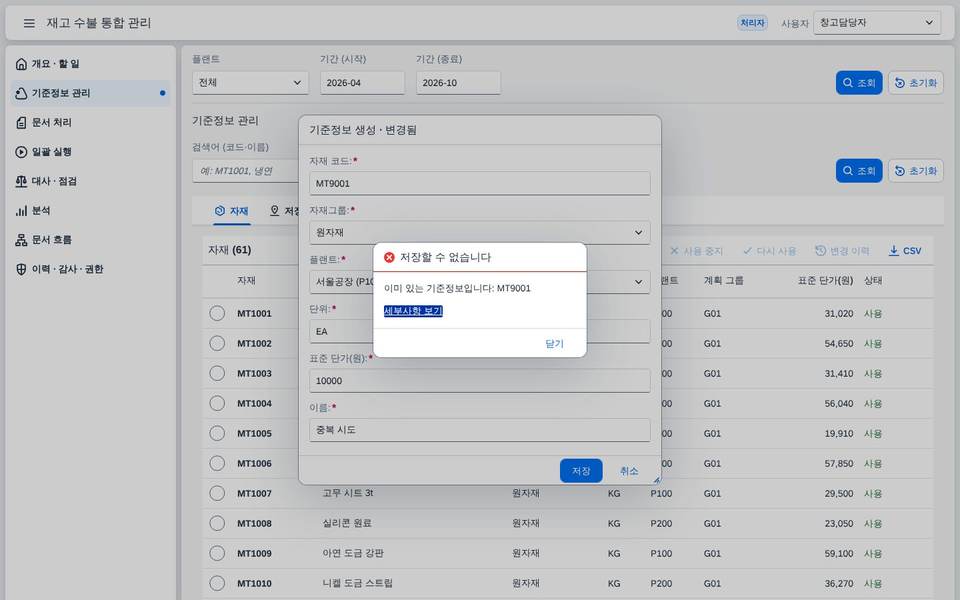Screen dimensions: 960x600
Task: Click the 검색어 search input field
Action: point(246,171)
